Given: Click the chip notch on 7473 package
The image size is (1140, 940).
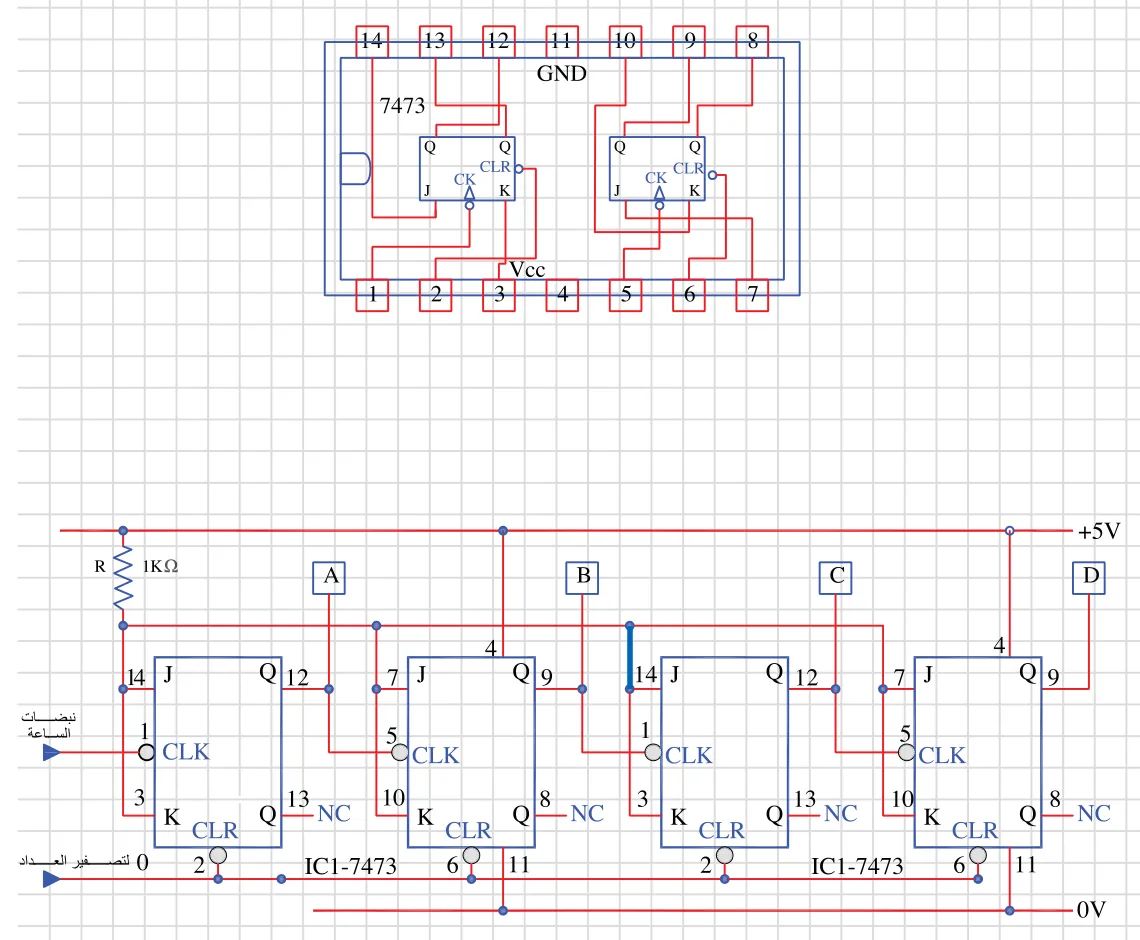Looking at the screenshot, I should [356, 169].
